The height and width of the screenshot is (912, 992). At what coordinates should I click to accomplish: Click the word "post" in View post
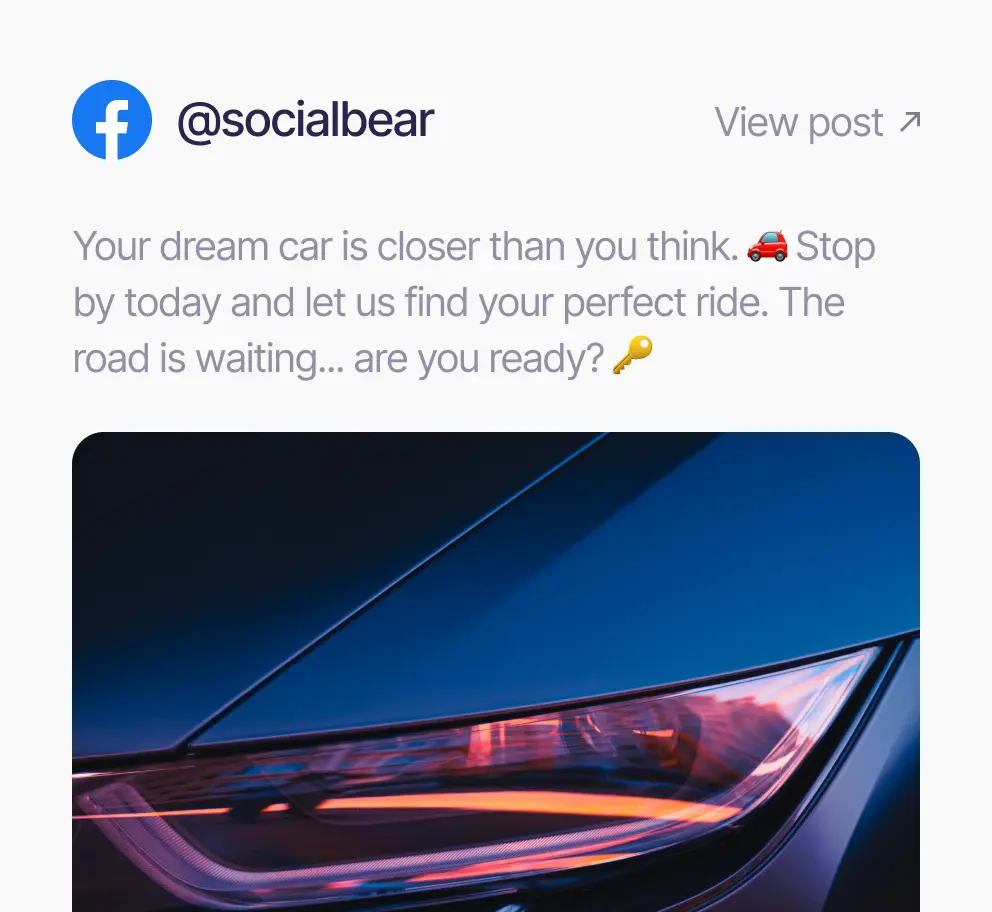coord(845,123)
